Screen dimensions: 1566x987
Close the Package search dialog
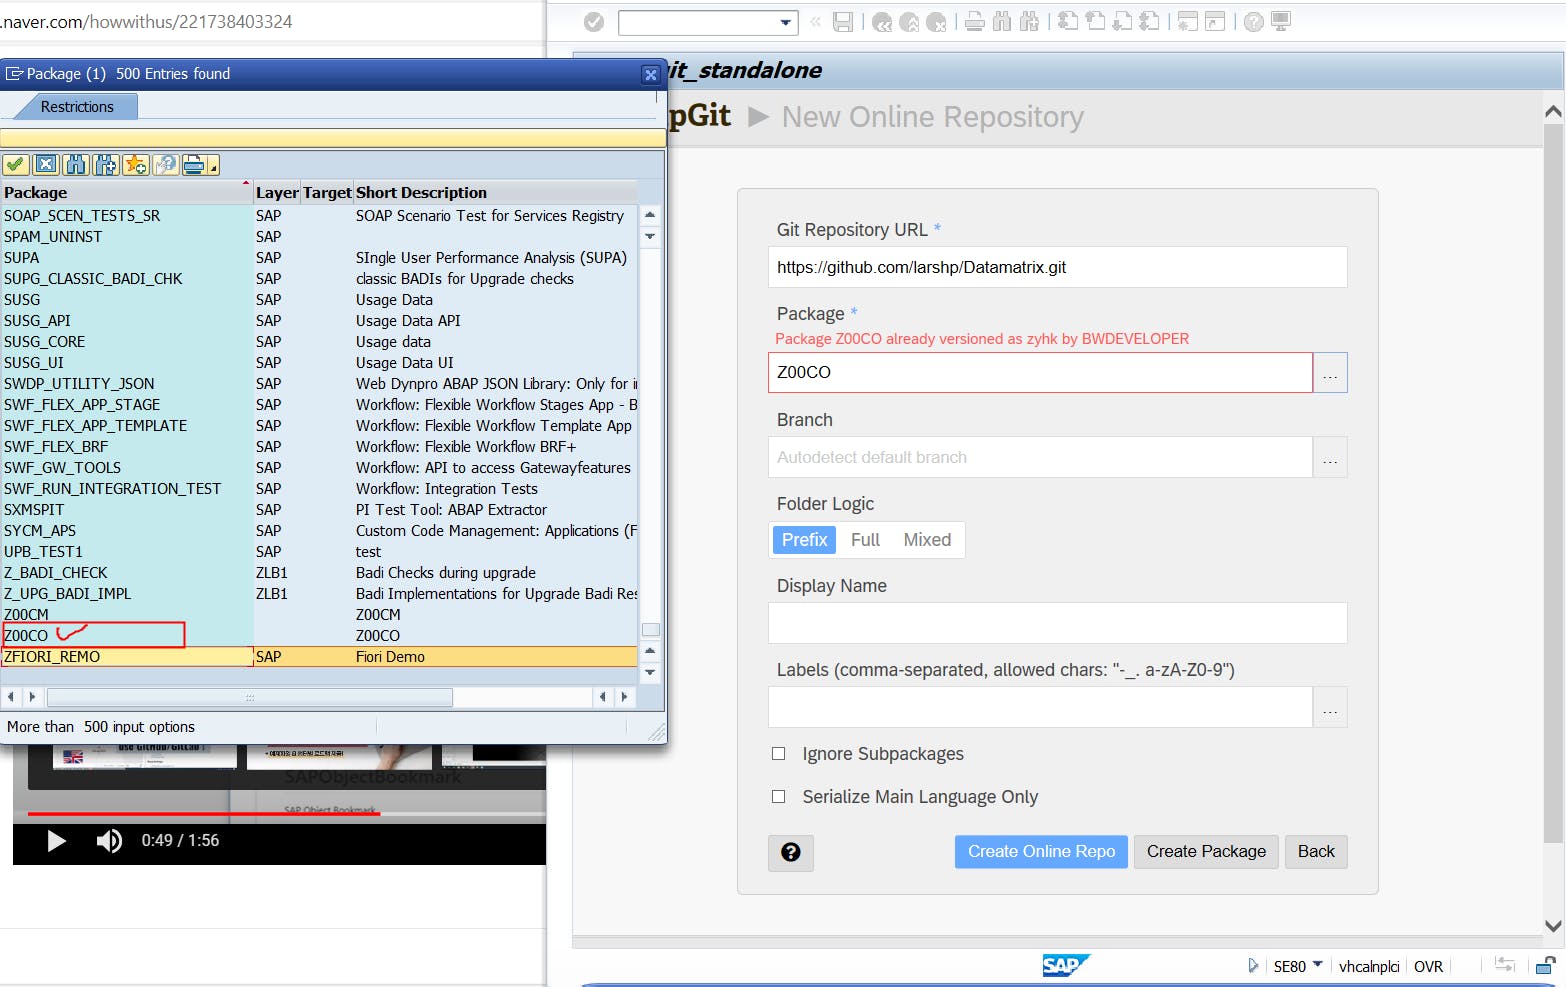tap(651, 74)
